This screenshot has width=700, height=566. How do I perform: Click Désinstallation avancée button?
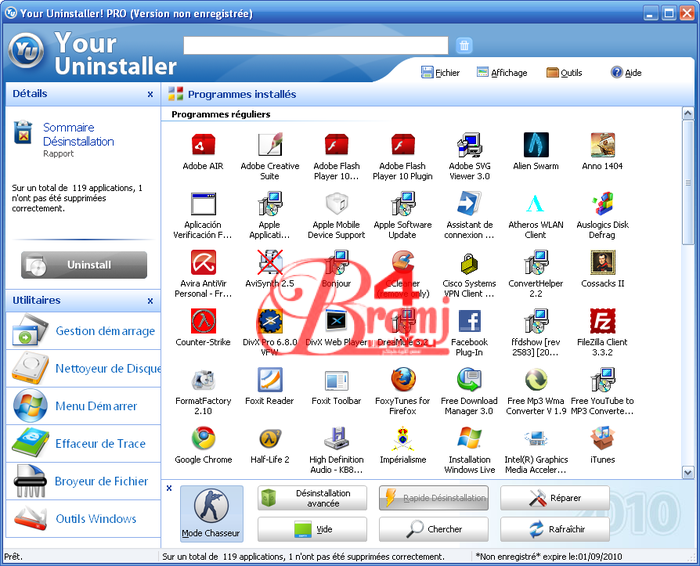coord(312,498)
